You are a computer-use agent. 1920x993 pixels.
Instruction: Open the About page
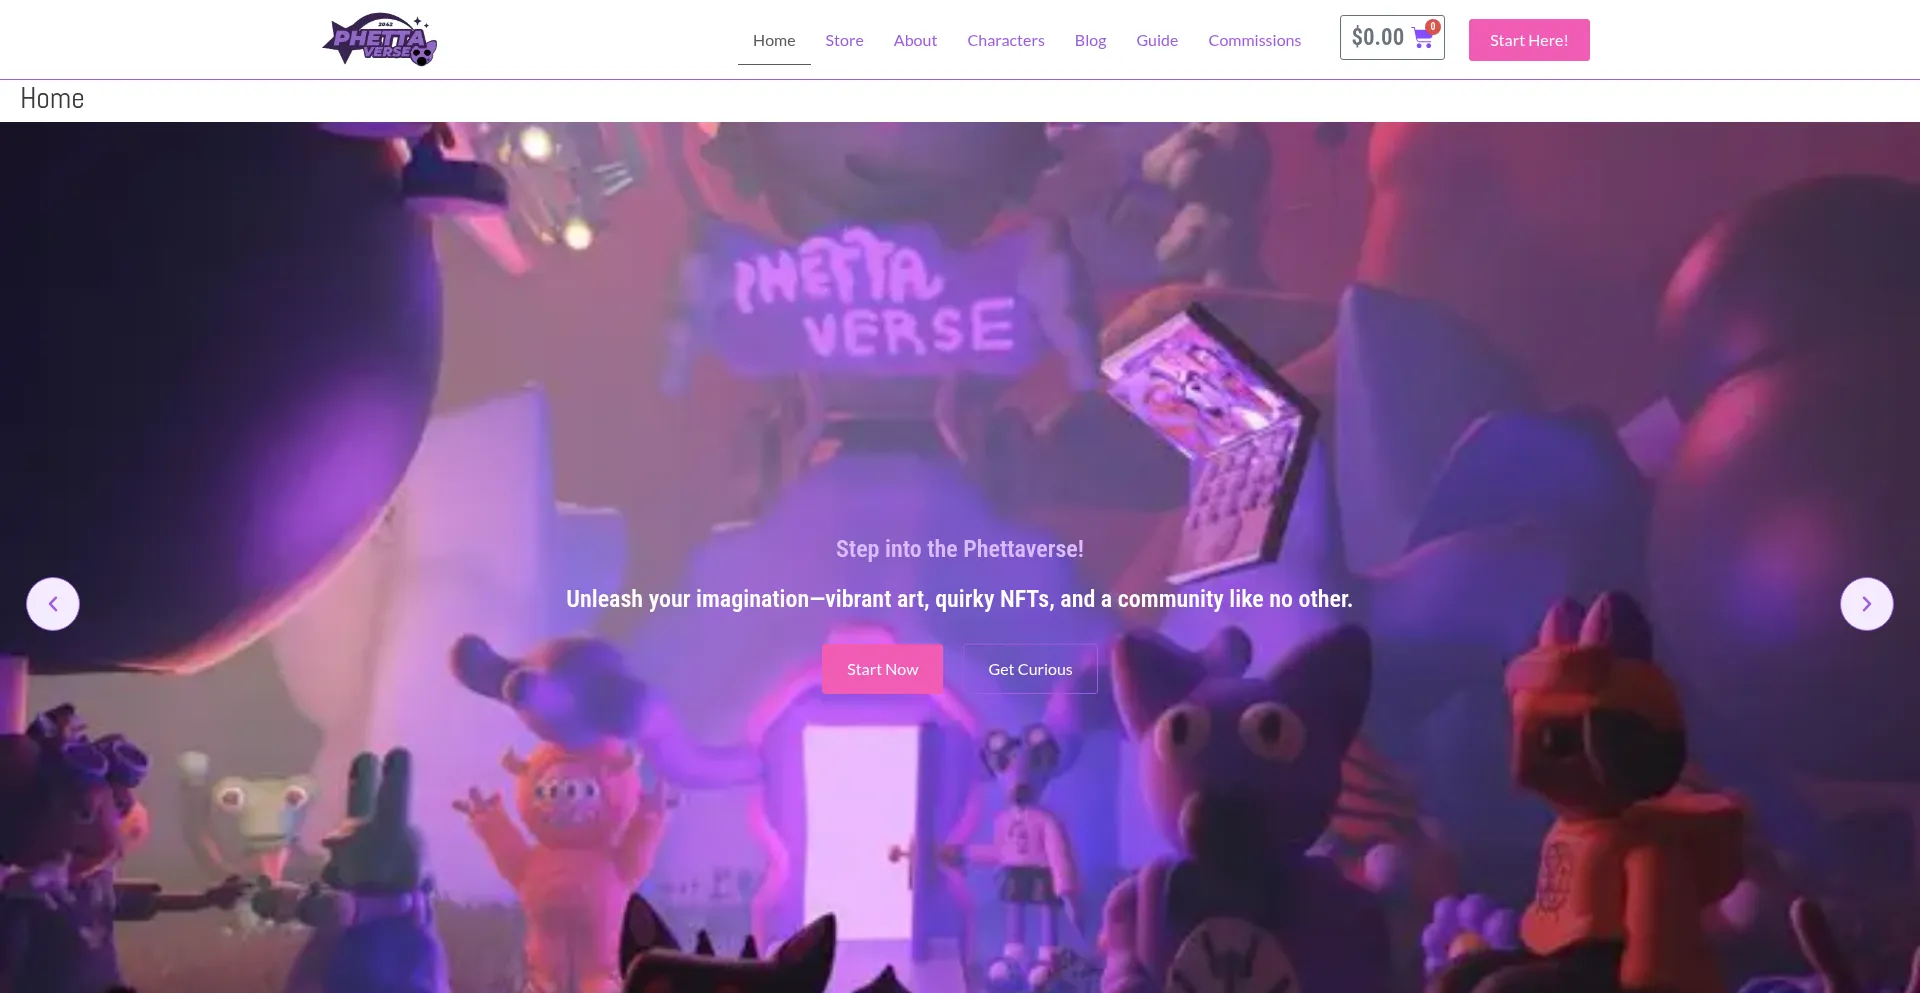915,40
